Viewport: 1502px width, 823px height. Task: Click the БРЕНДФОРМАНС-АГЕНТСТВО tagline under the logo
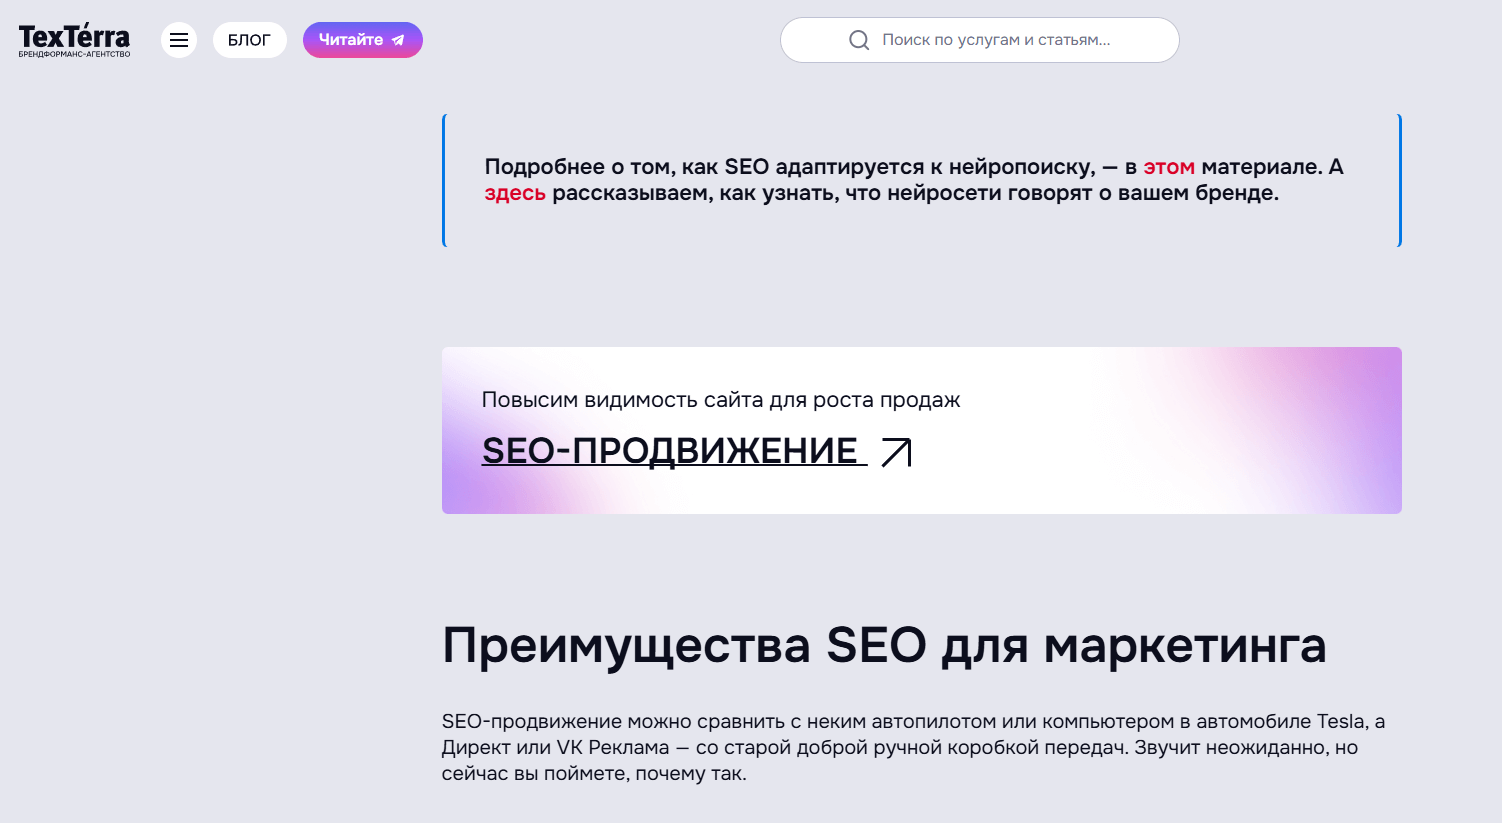[x=74, y=54]
